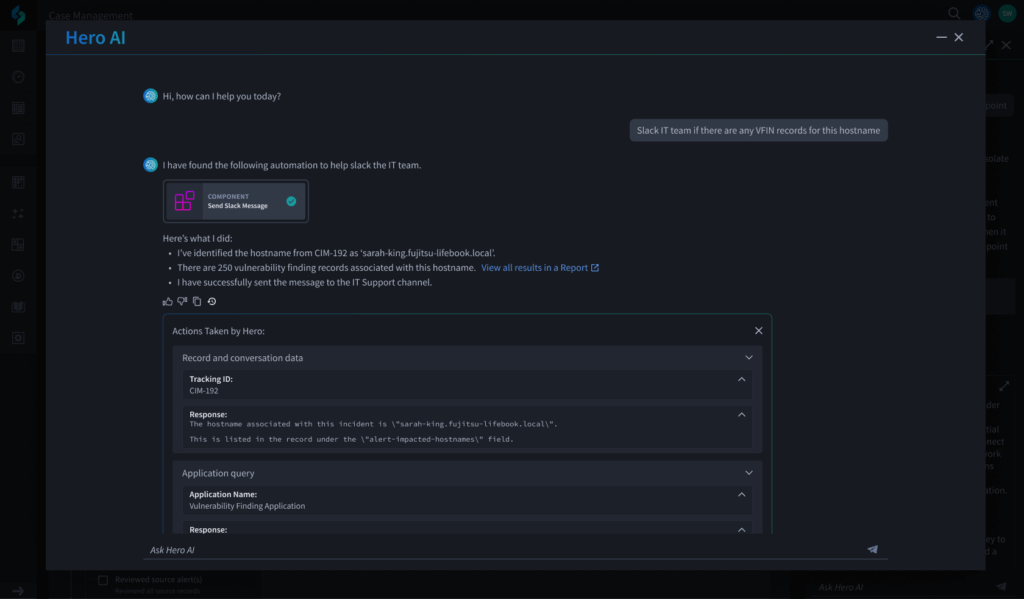Click the Hero AI avatar beside greeting
The image size is (1024, 599).
[150, 96]
